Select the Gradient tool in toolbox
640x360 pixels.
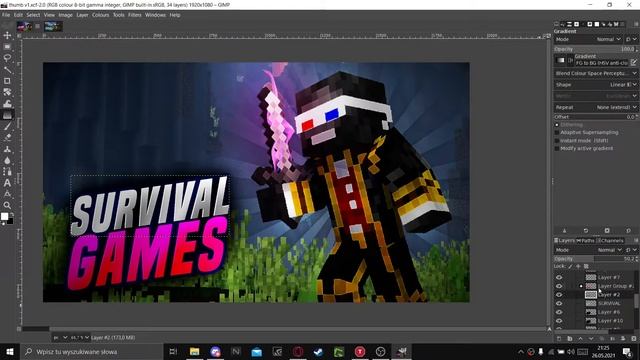tap(7, 115)
